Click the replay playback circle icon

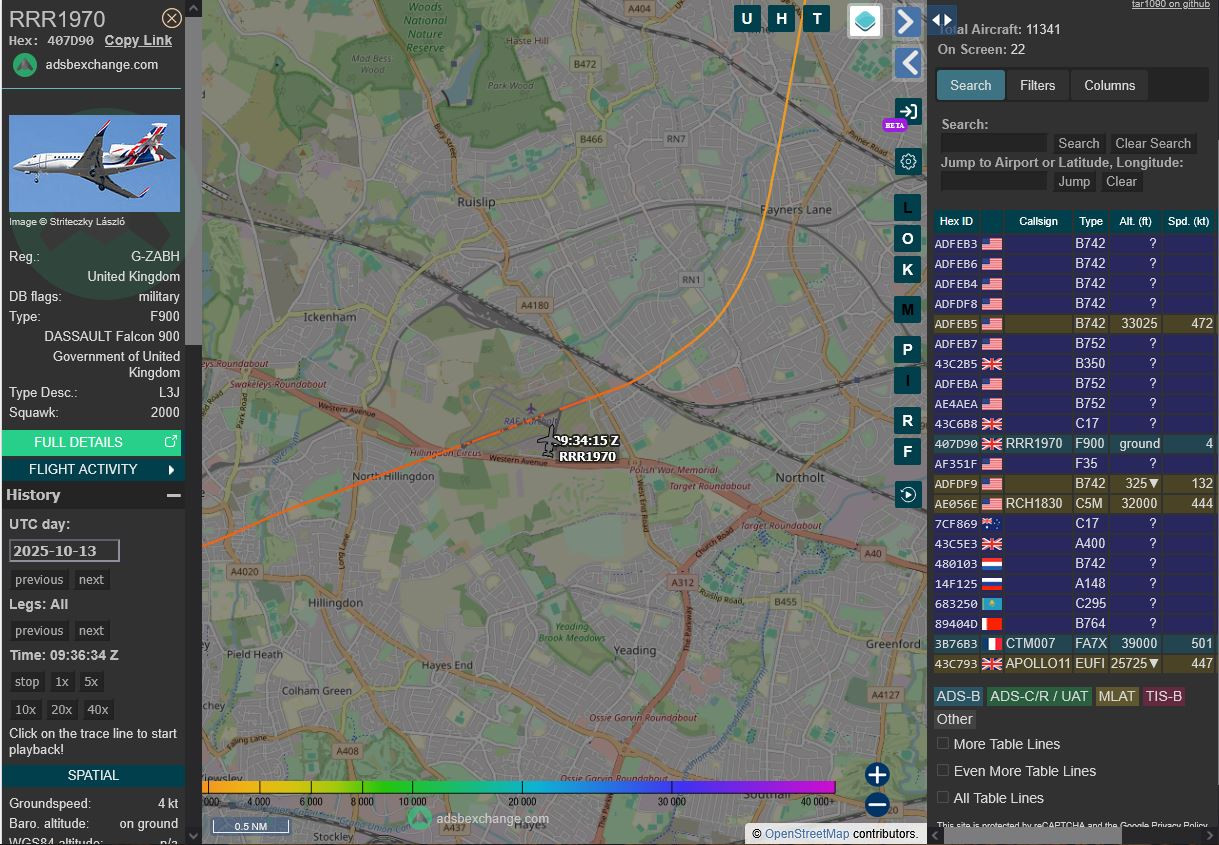908,494
